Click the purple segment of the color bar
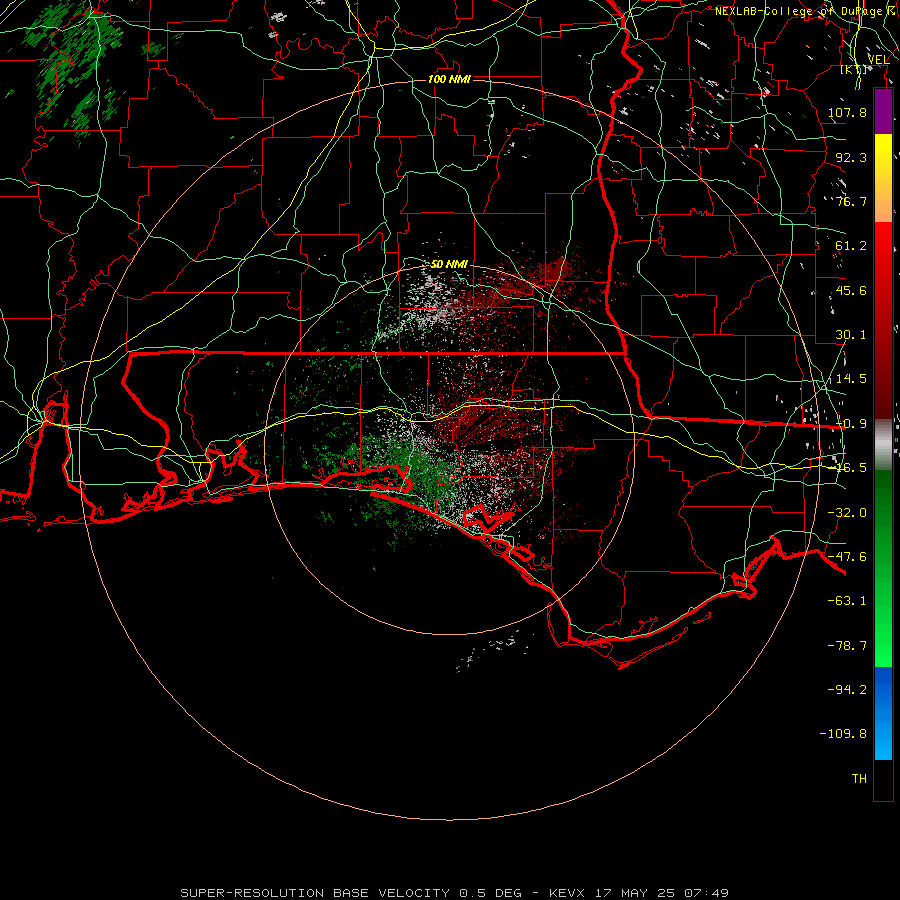The width and height of the screenshot is (900, 900). tap(883, 111)
